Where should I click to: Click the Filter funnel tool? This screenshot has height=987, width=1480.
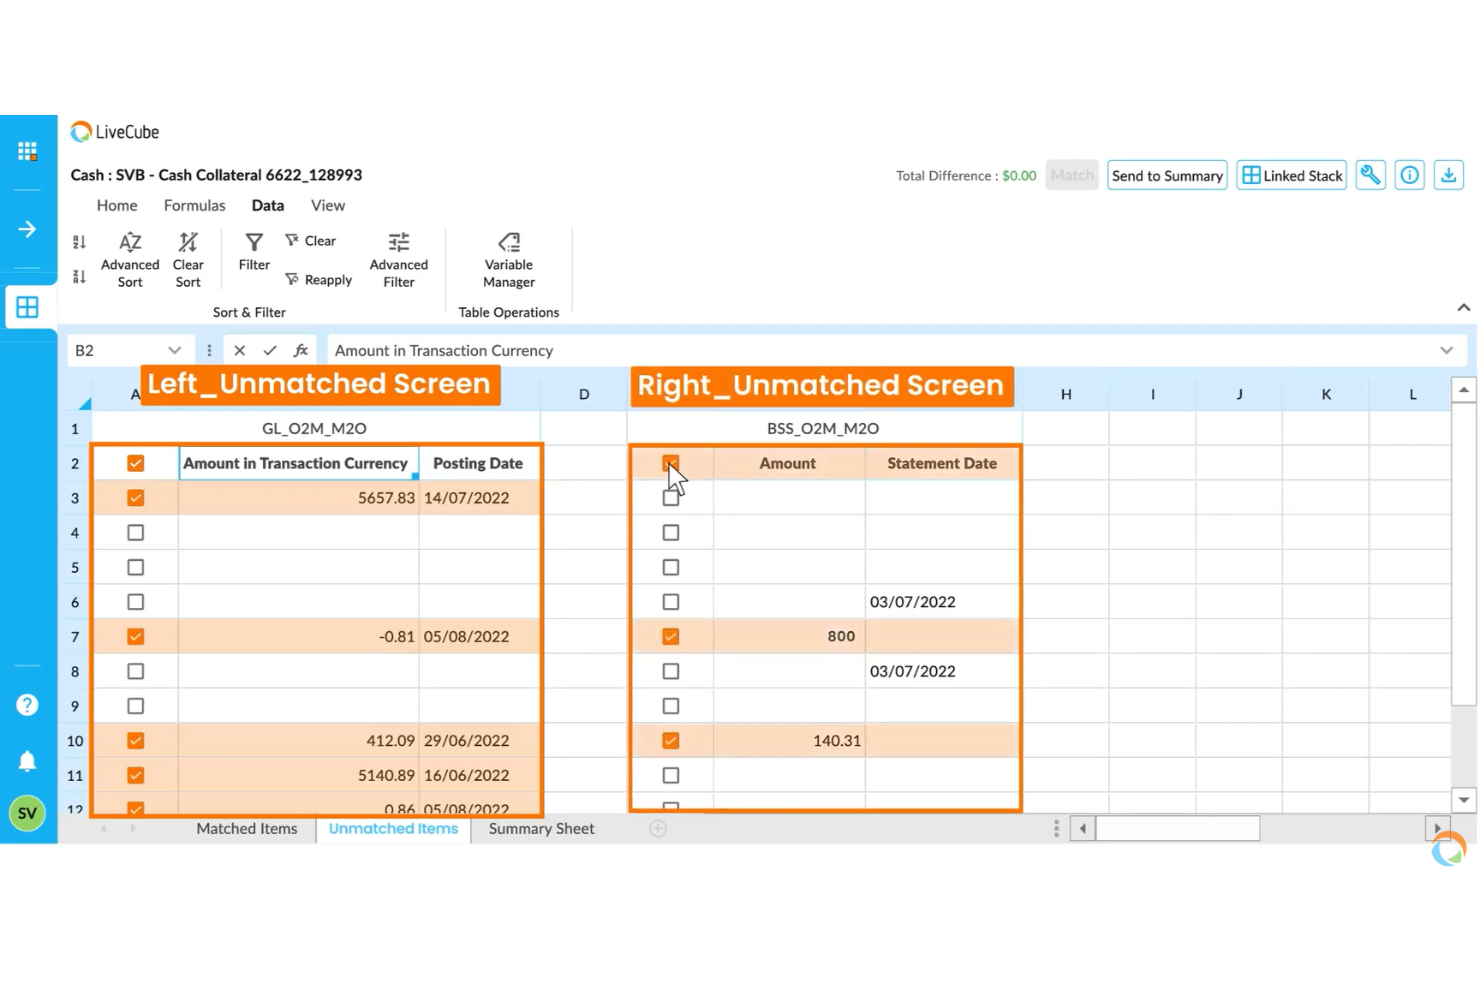254,252
